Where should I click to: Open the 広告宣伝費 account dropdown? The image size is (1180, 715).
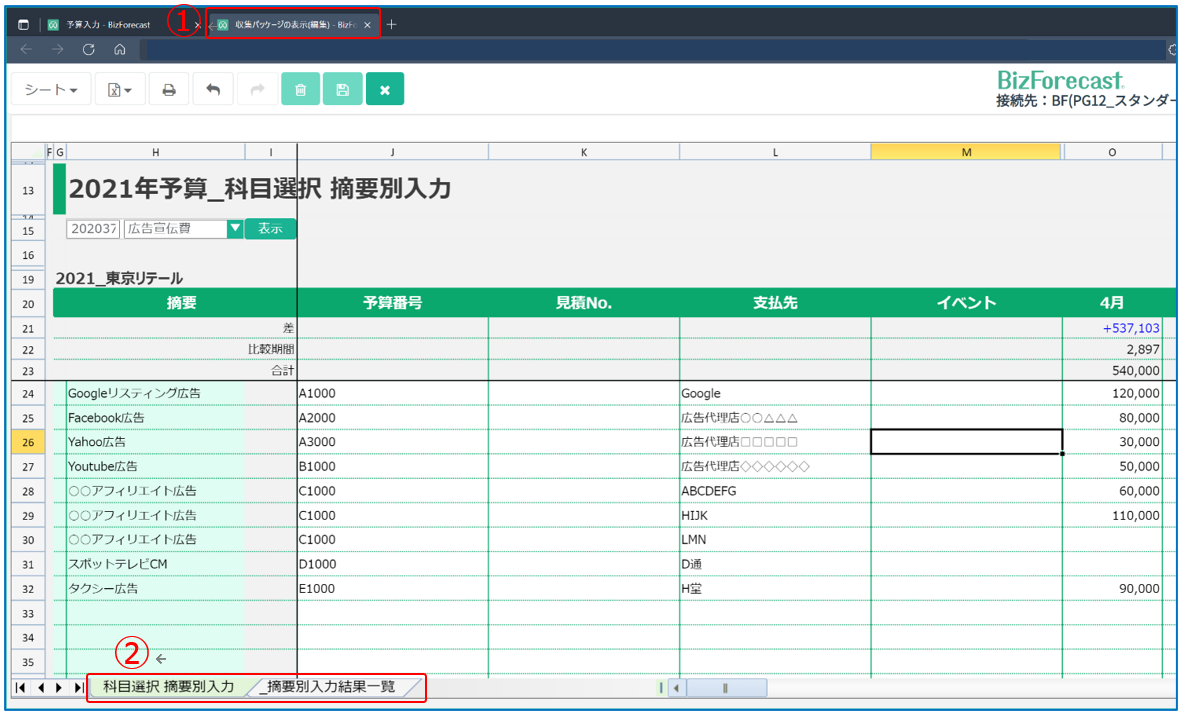(235, 229)
